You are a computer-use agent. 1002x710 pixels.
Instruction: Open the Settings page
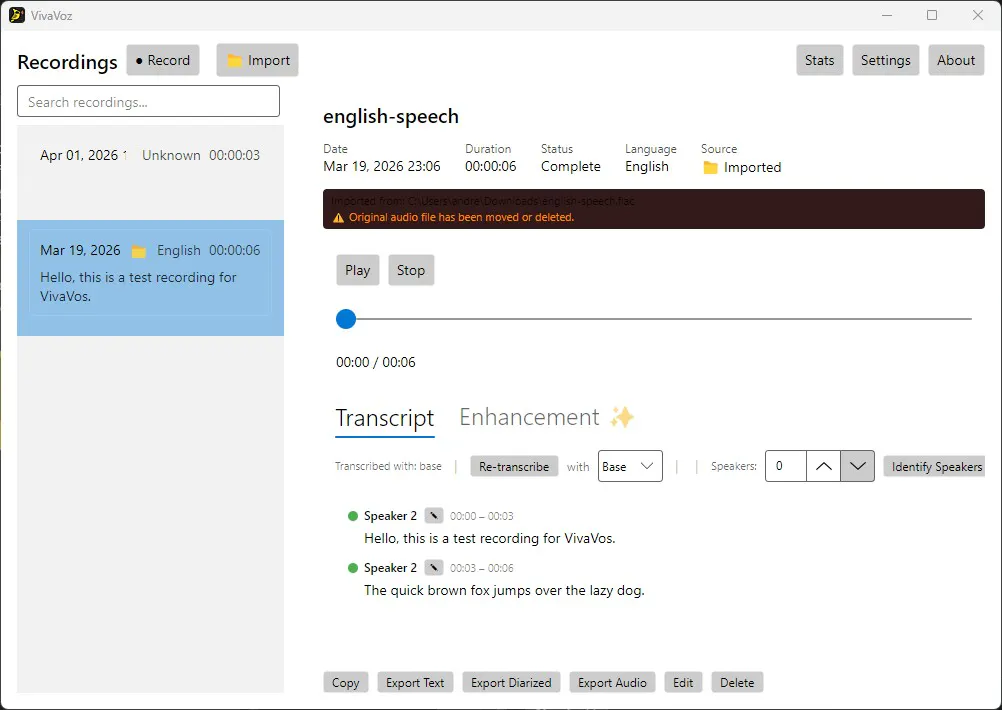click(x=885, y=60)
